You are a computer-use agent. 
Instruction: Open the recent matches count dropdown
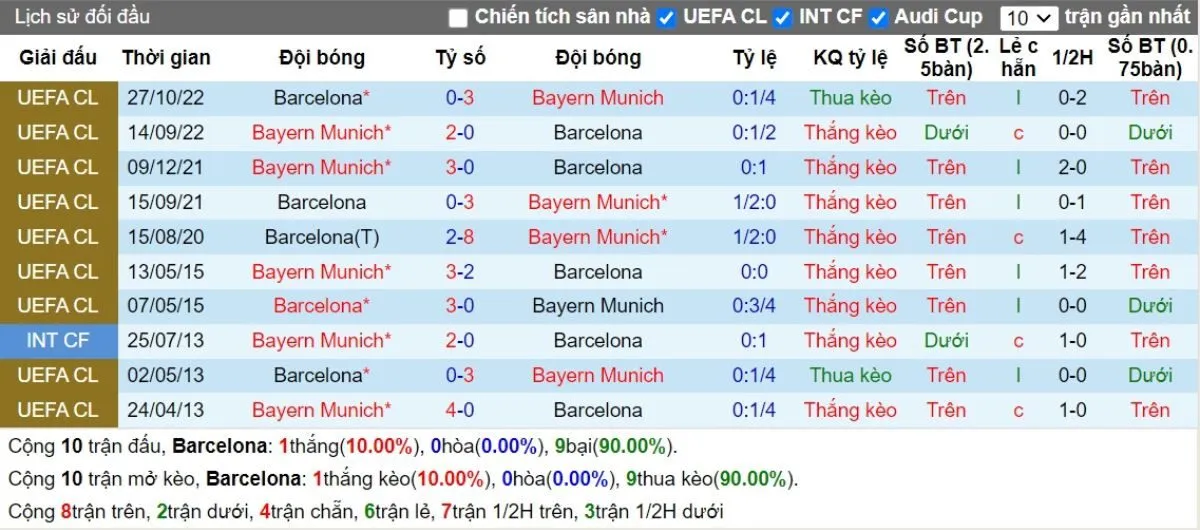pyautogui.click(x=1028, y=18)
